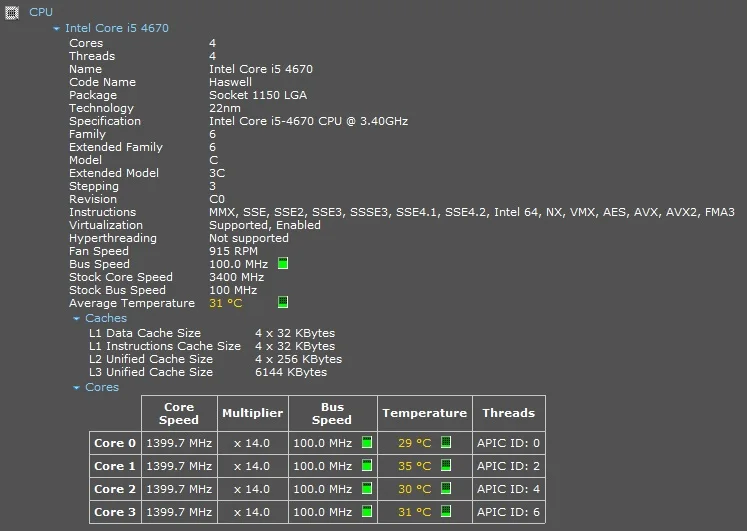Screen dimensions: 747x531
Task: Select the Bus Speed column header
Action: (x=333, y=413)
